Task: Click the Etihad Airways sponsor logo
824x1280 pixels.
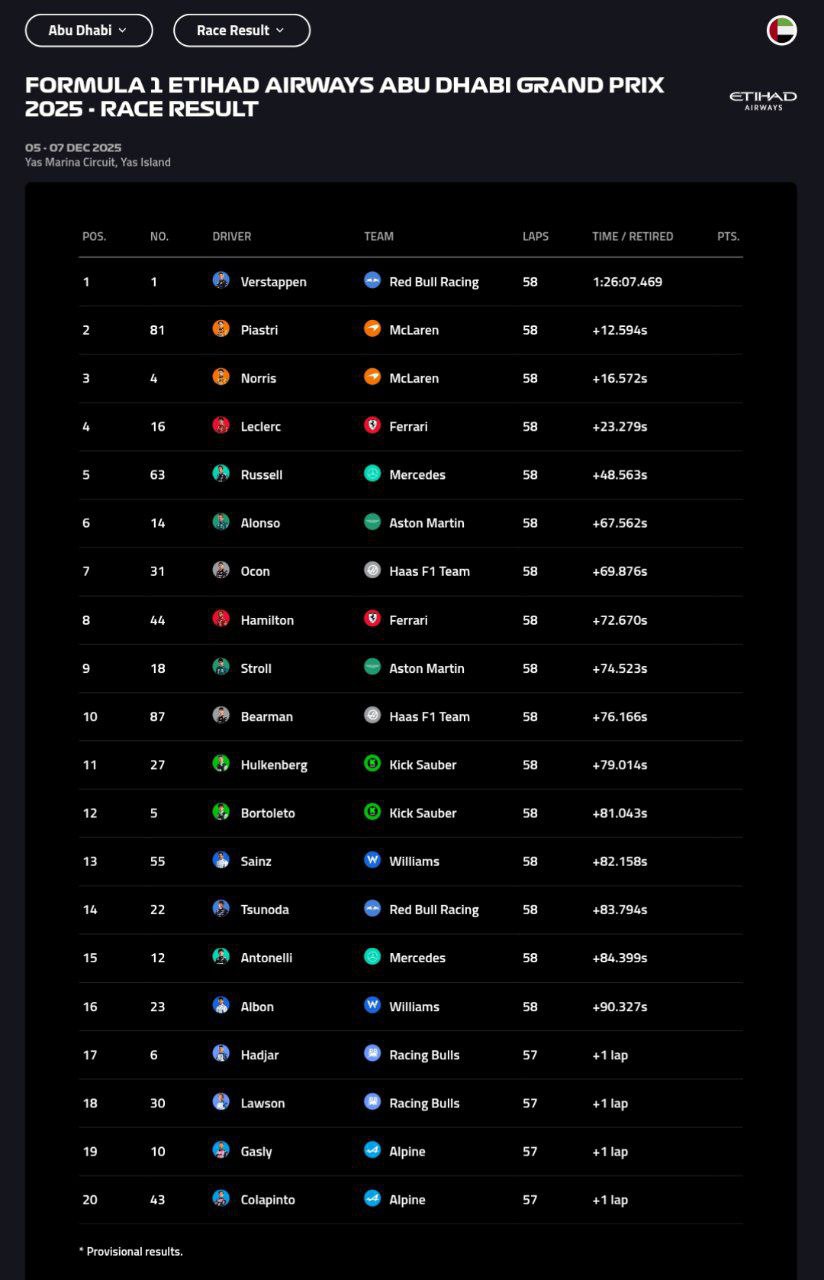Action: (x=762, y=100)
